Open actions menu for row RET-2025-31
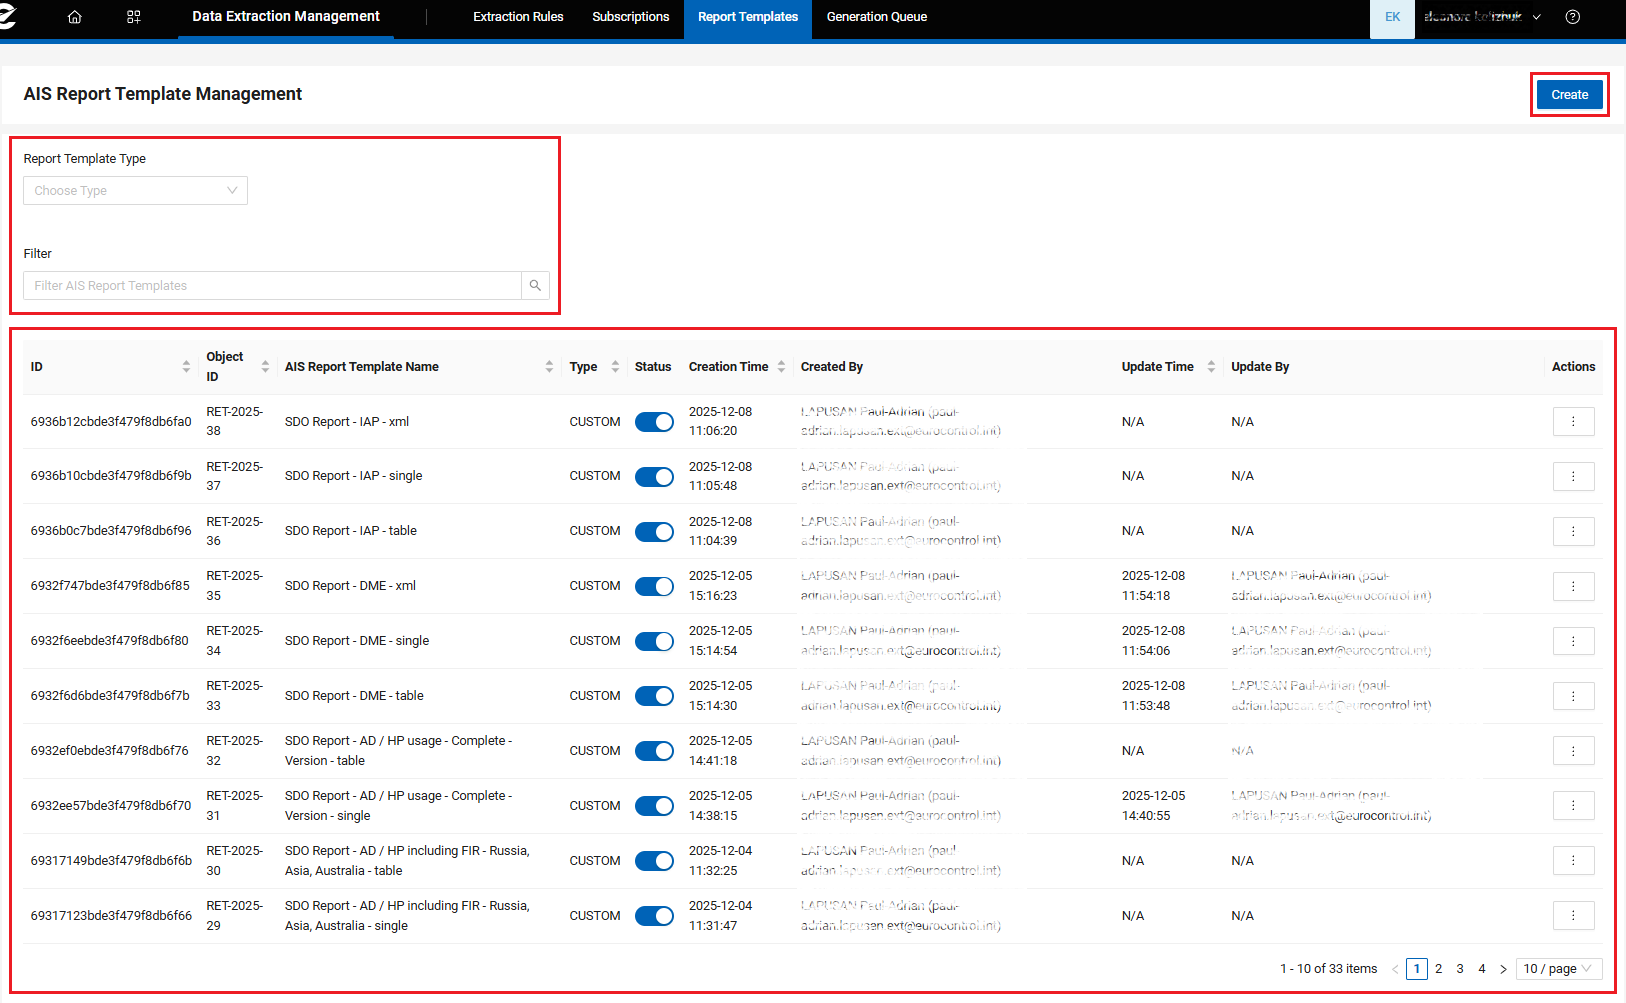 tap(1573, 806)
